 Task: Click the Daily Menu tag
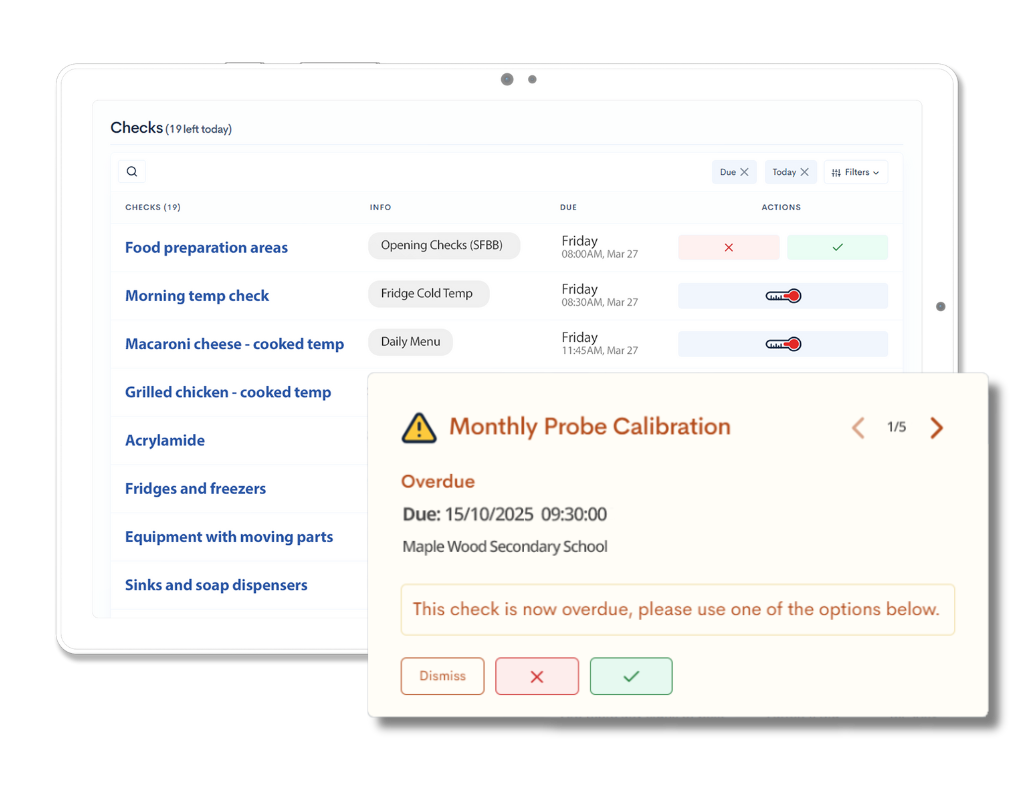point(411,342)
